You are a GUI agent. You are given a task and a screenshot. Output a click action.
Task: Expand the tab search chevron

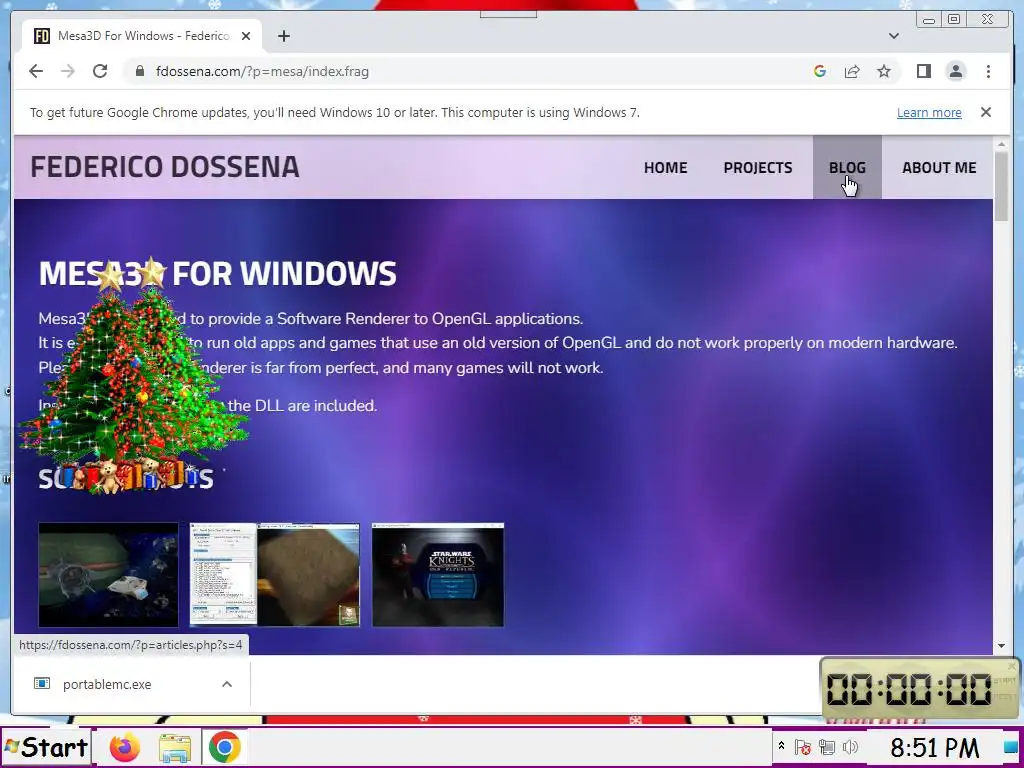click(x=894, y=36)
